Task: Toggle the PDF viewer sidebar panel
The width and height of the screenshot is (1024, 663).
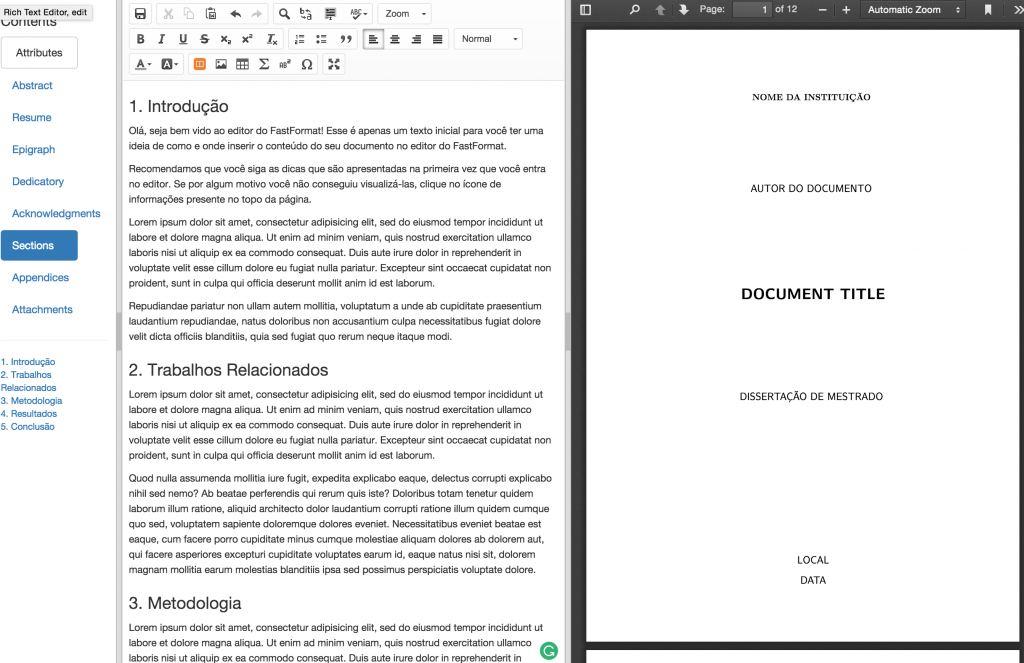Action: point(585,11)
